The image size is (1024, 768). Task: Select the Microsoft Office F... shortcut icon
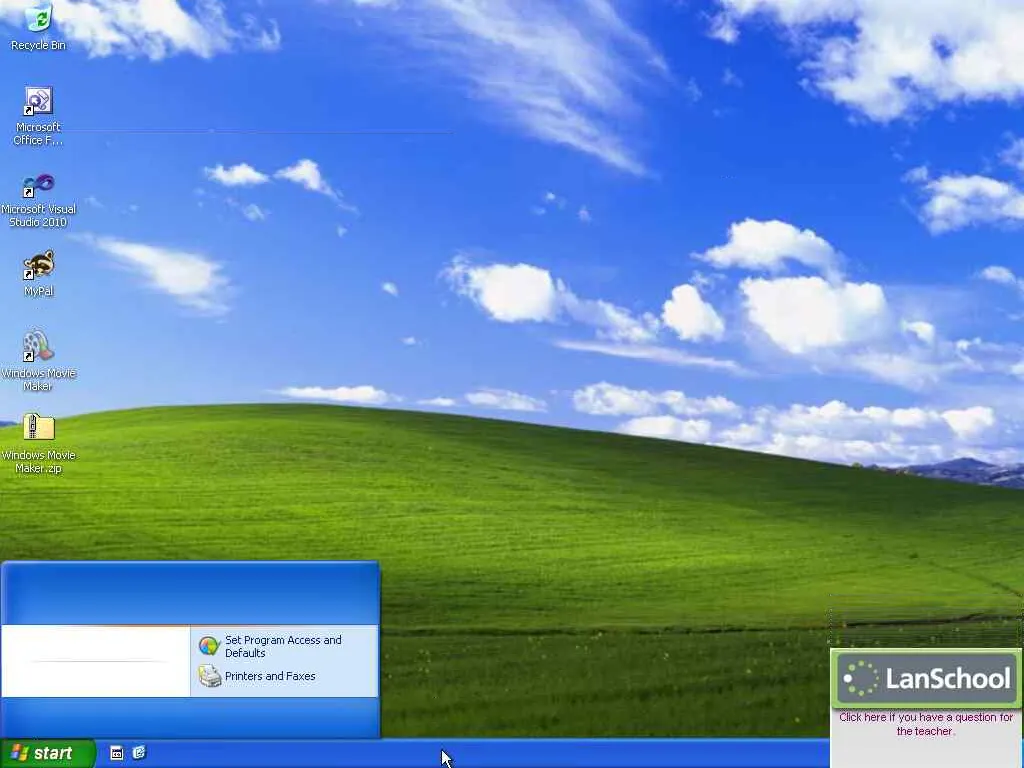tap(39, 116)
